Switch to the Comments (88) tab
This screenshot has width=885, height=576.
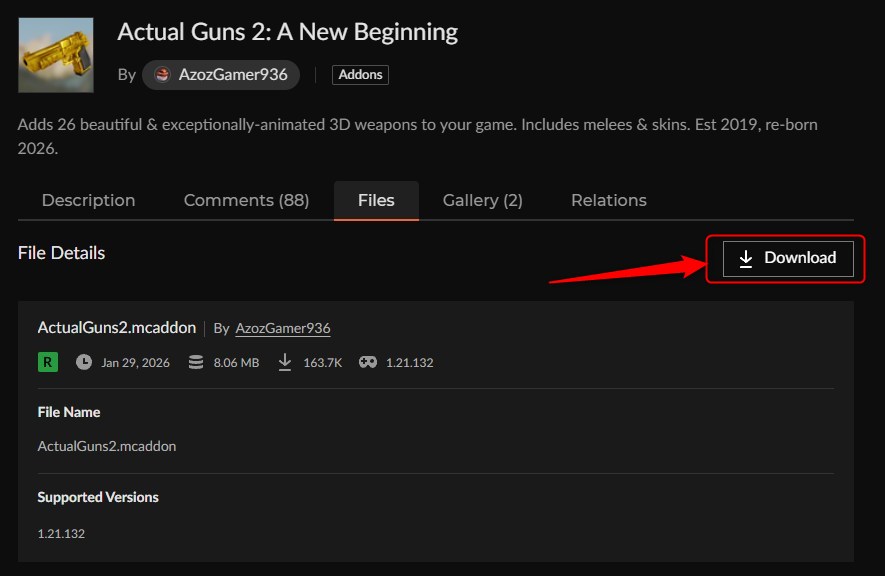(246, 200)
